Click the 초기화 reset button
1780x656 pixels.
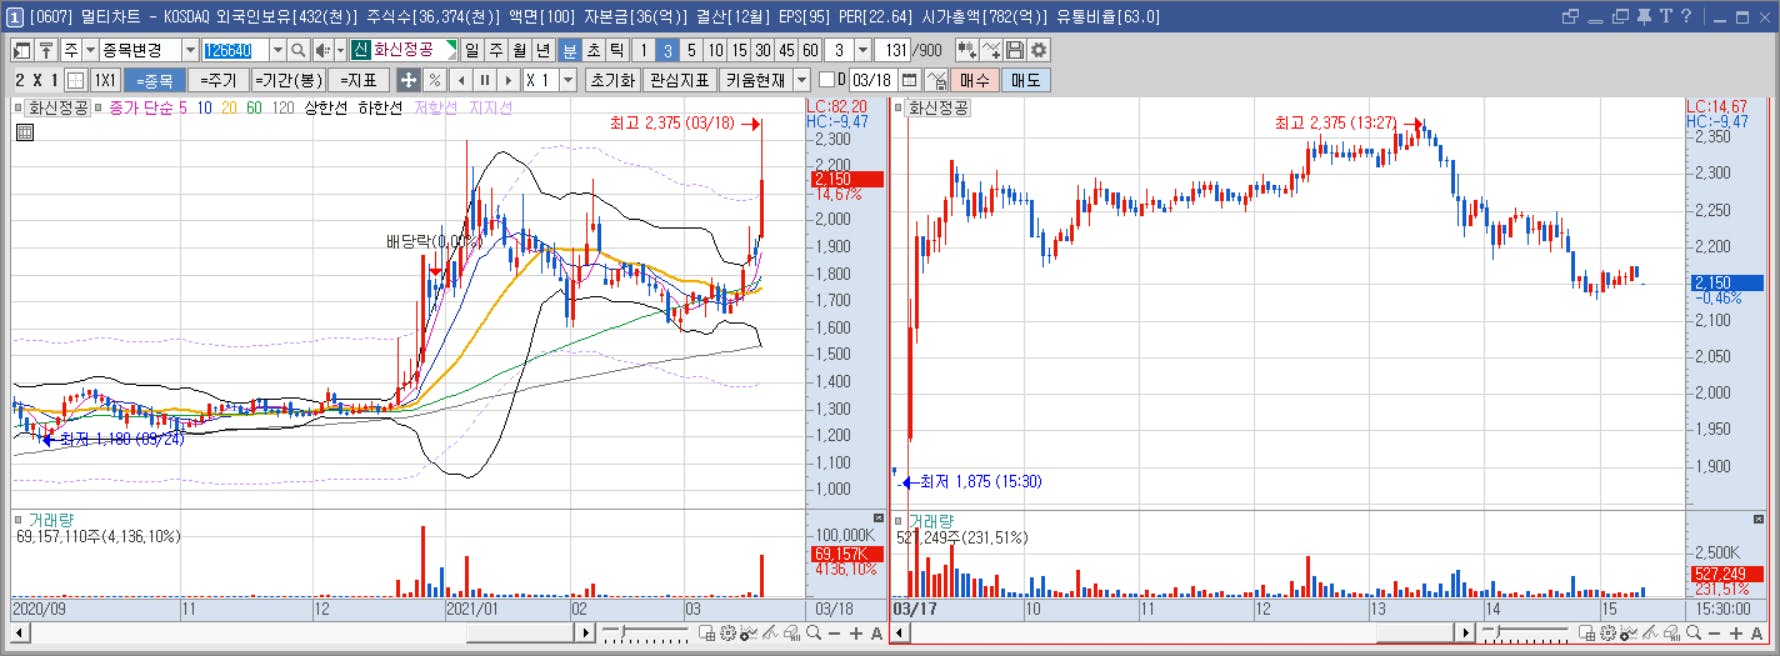(612, 80)
